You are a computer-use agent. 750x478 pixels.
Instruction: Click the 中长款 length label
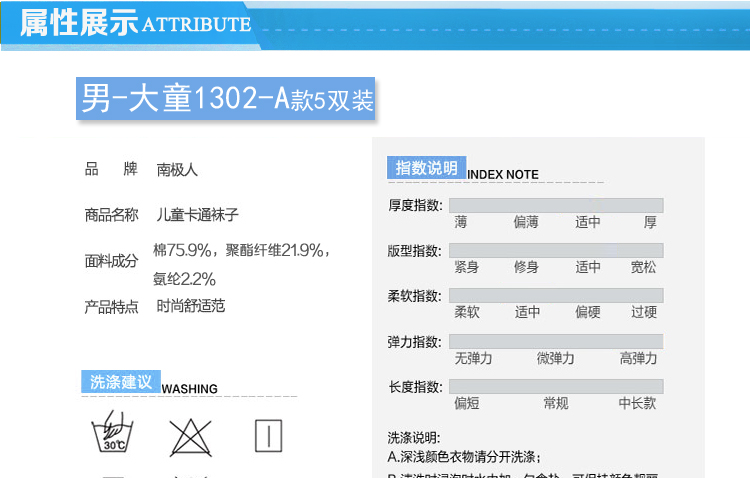pos(637,403)
